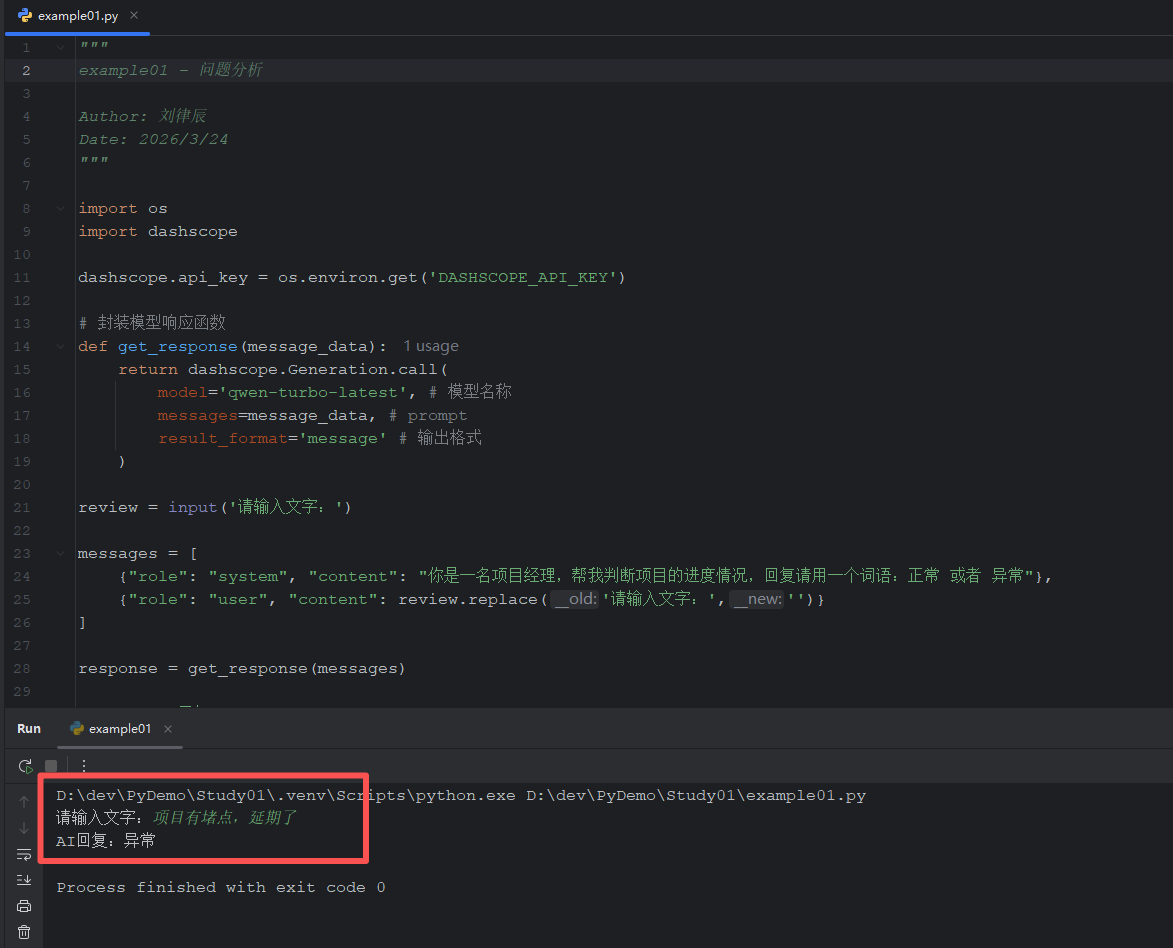Click the get_response function name at line 14
The height and width of the screenshot is (948, 1173).
point(177,346)
